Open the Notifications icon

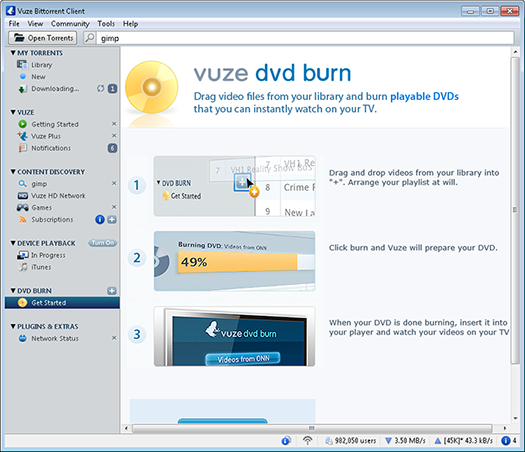22,148
